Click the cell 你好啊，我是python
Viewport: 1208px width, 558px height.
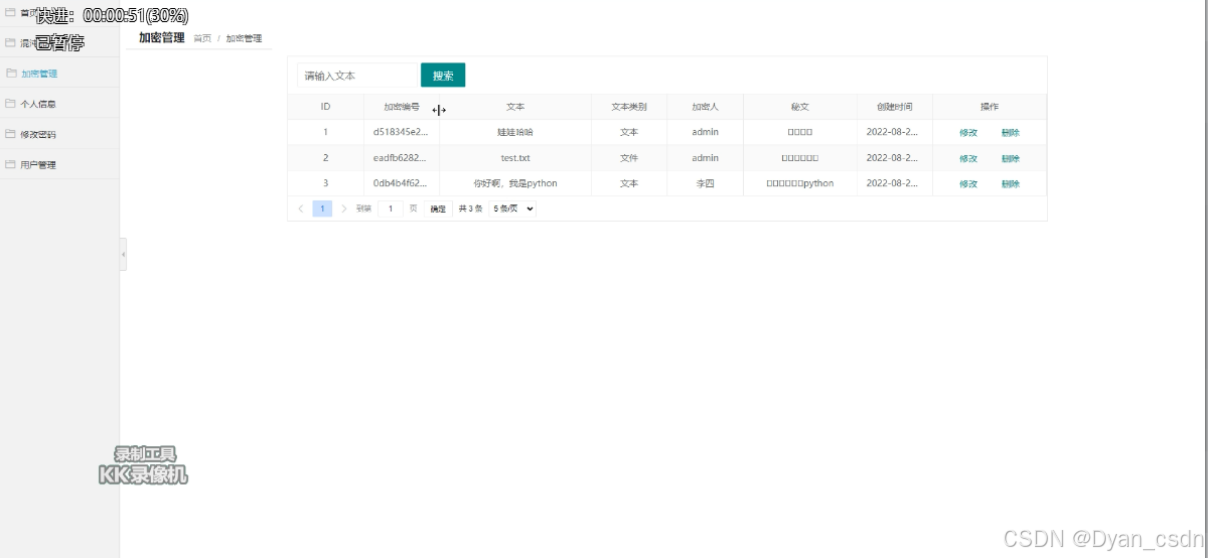click(x=515, y=184)
